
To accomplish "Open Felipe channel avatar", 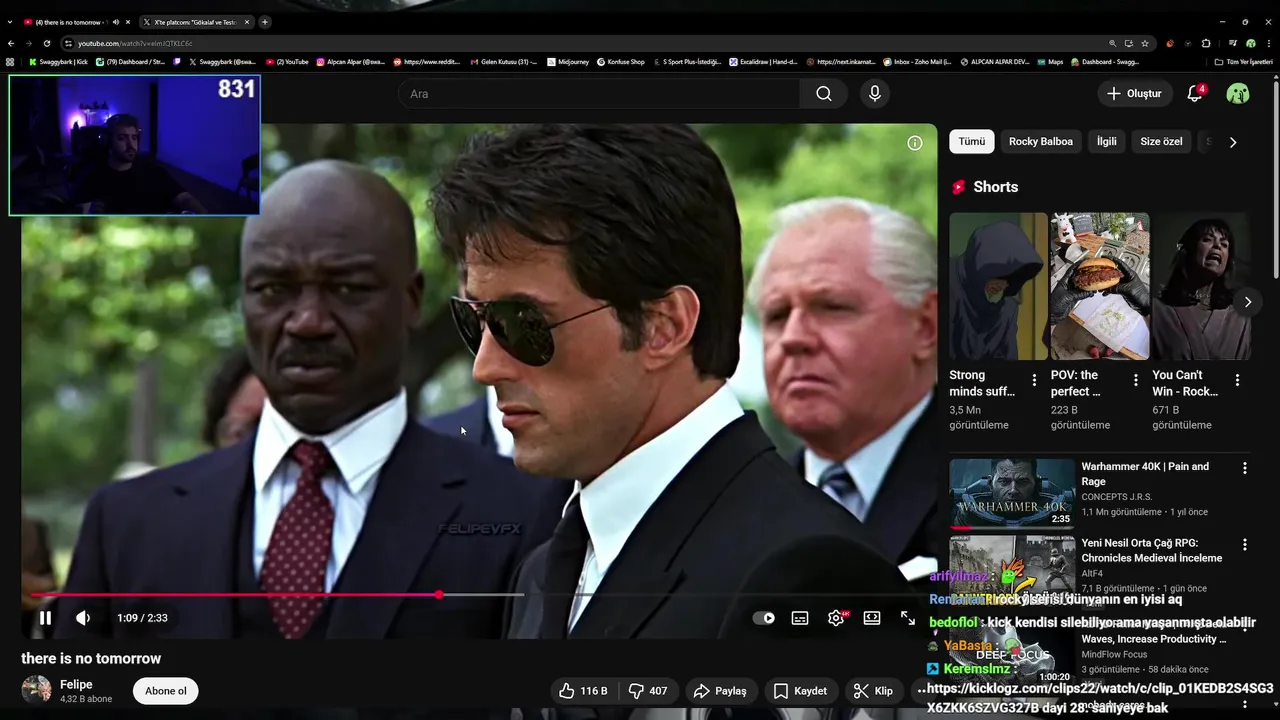I will (37, 690).
